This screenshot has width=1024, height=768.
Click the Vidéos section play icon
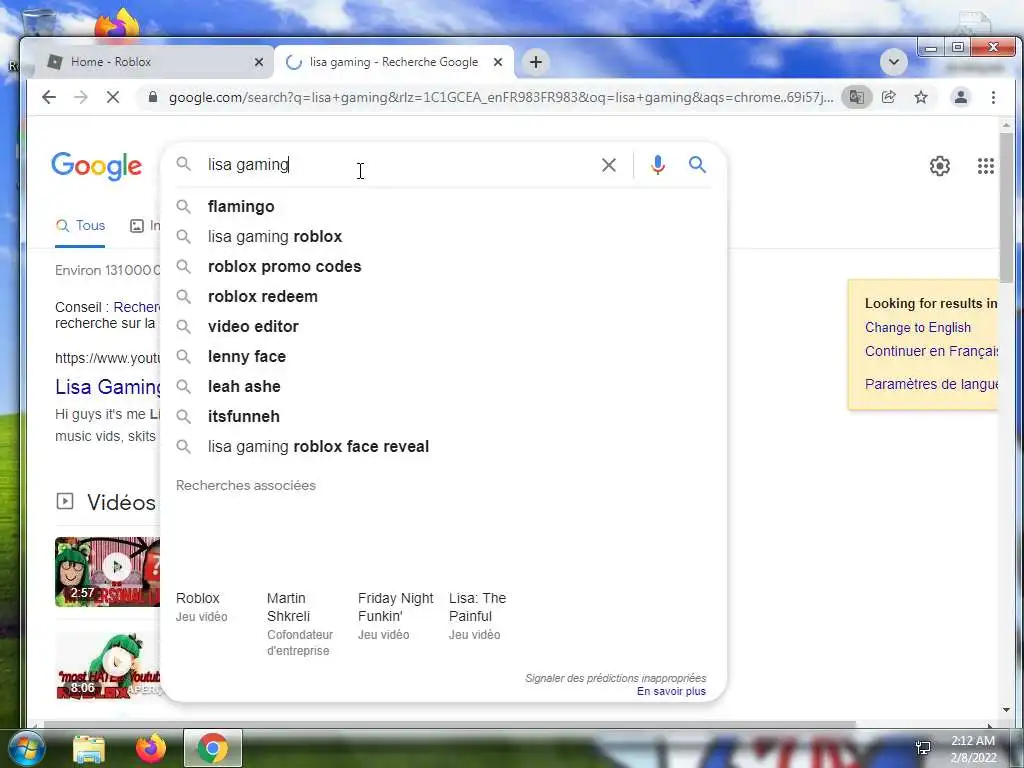coord(65,502)
